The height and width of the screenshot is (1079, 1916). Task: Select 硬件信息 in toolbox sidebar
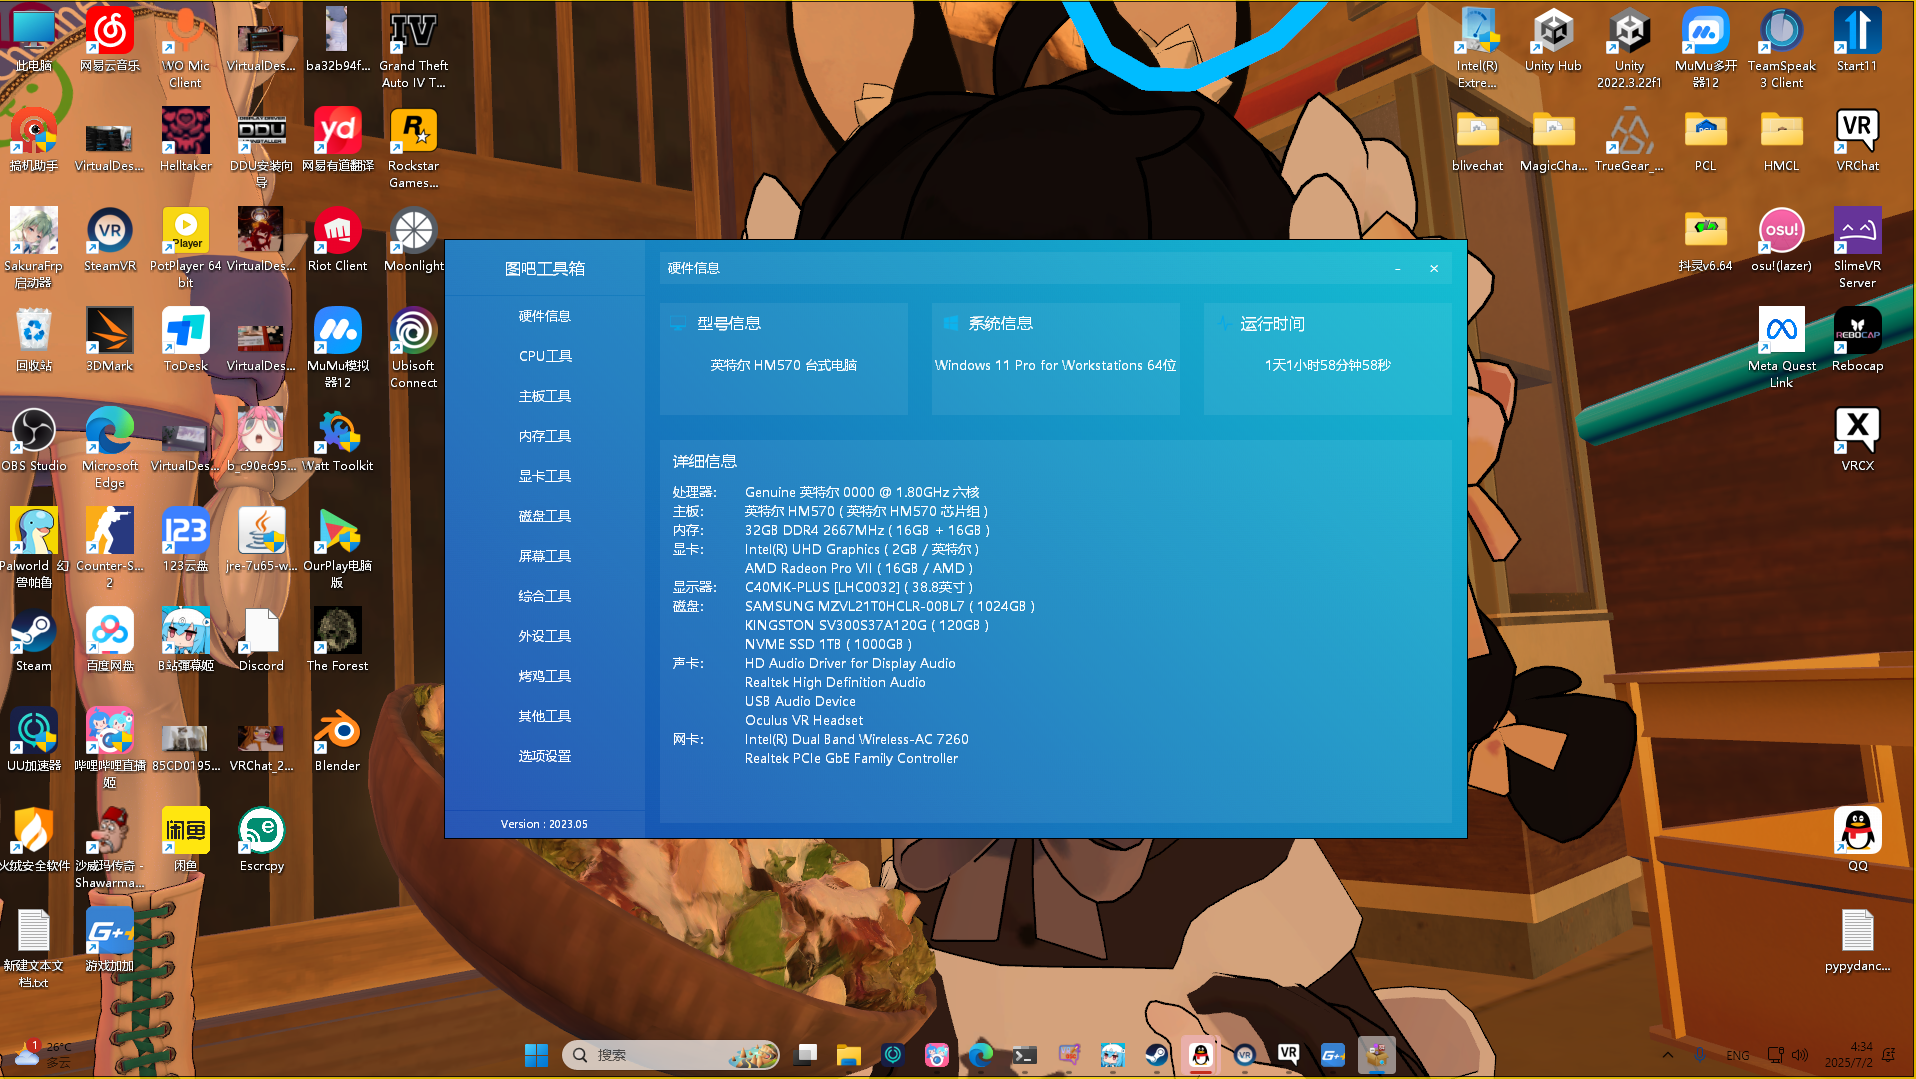545,316
